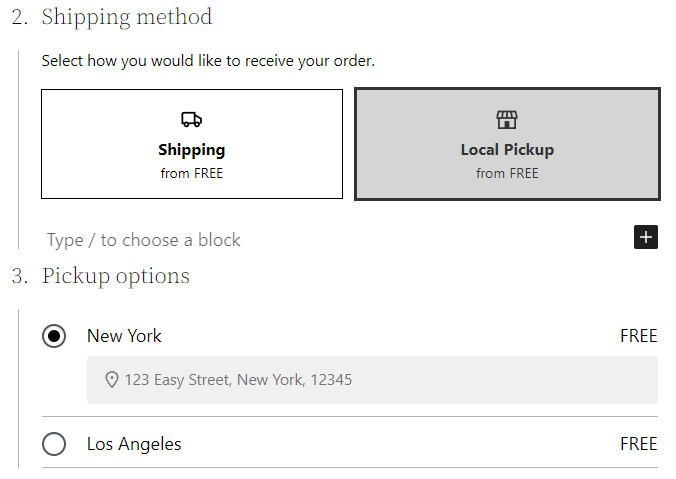Click the "Select how you would like" description
This screenshot has height=479, width=676.
tap(208, 61)
